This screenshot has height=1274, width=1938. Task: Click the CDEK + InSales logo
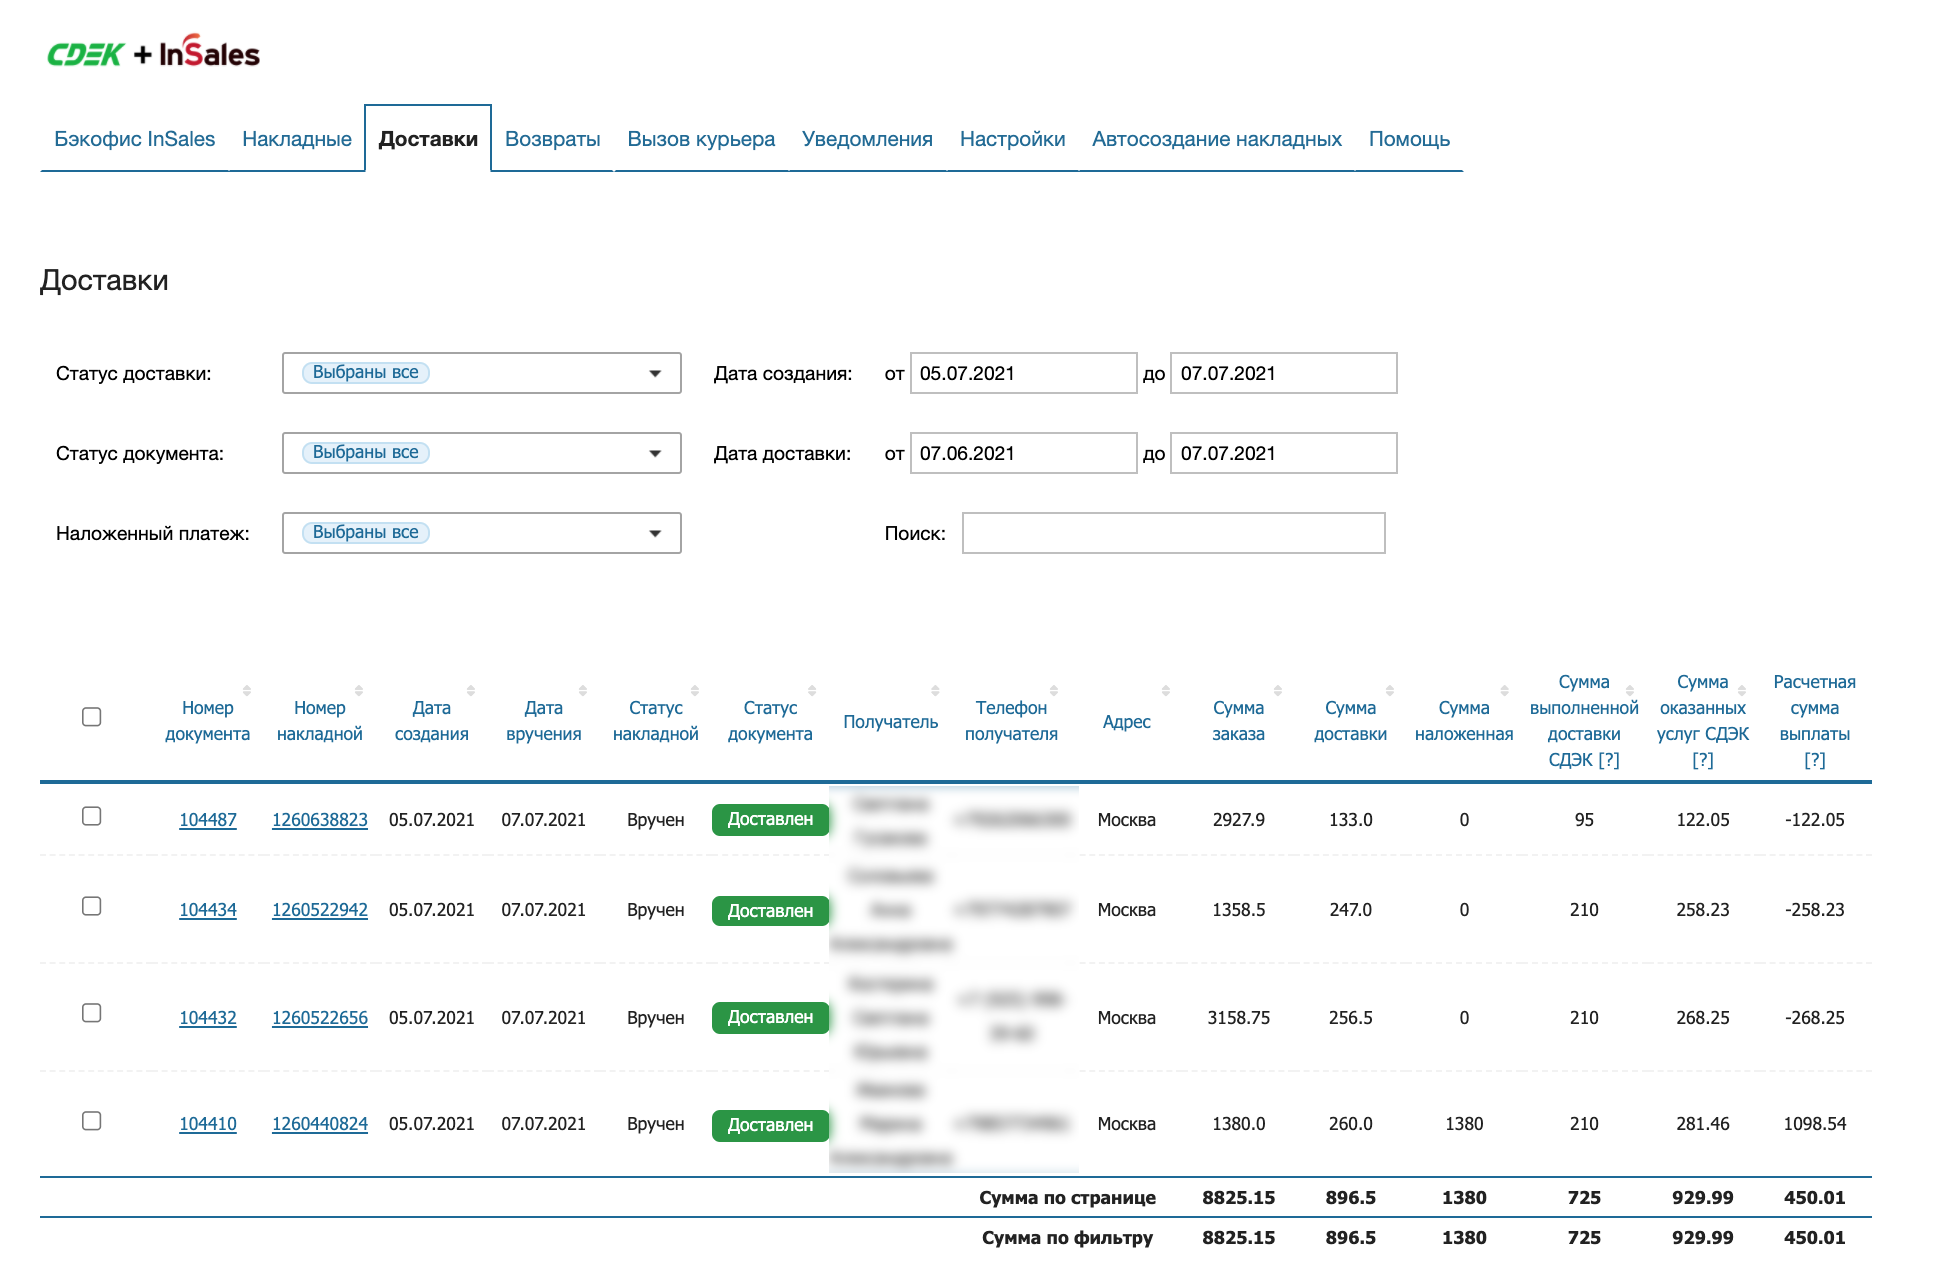pos(154,53)
